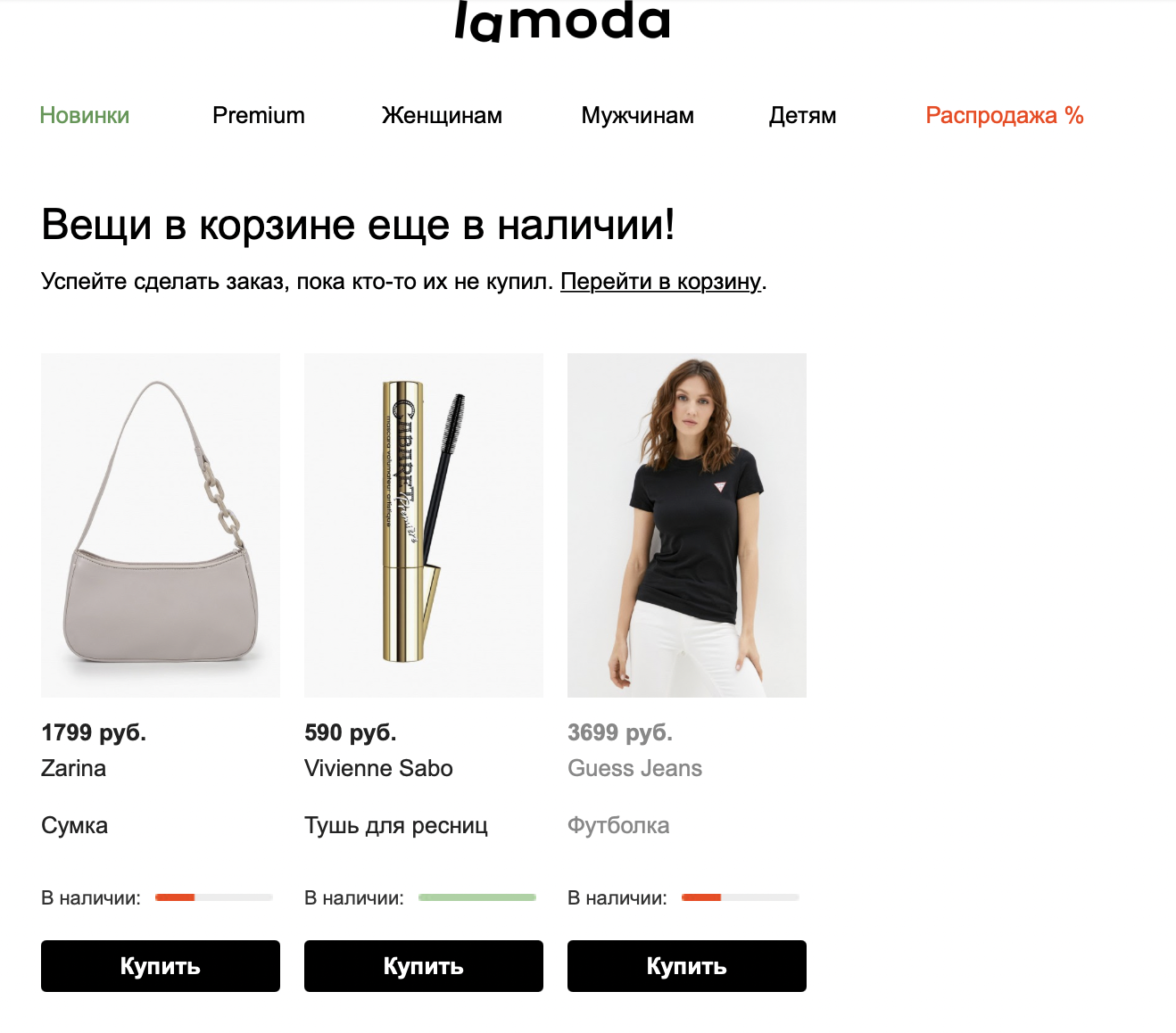Image resolution: width=1176 pixels, height=1033 pixels.
Task: Open the Vivienne Sabo mascara image
Action: coord(424,525)
